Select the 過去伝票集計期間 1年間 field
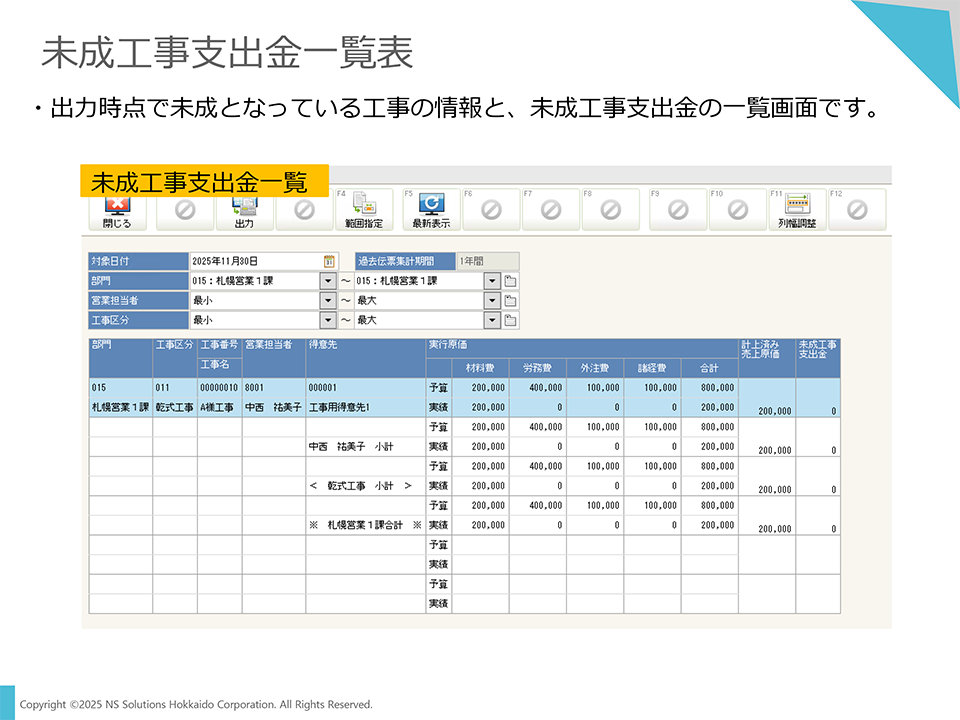The width and height of the screenshot is (960, 720). click(x=488, y=262)
